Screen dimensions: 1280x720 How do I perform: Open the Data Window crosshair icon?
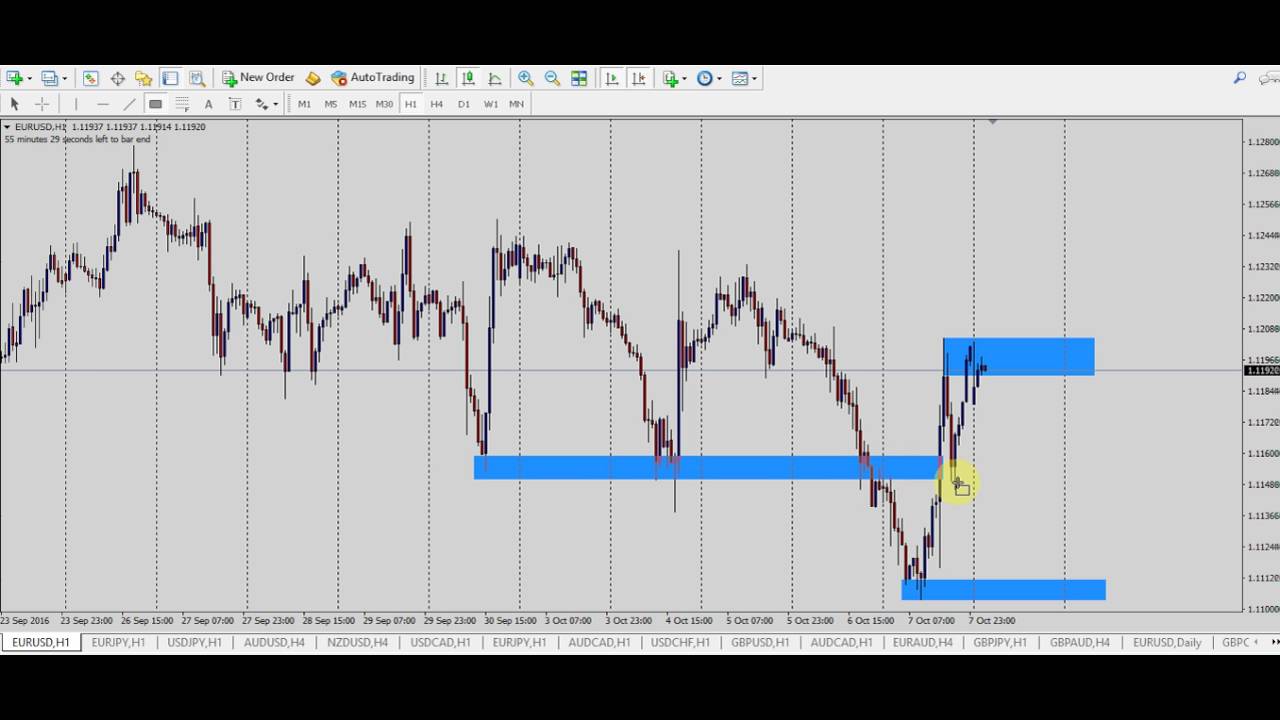tap(117, 78)
